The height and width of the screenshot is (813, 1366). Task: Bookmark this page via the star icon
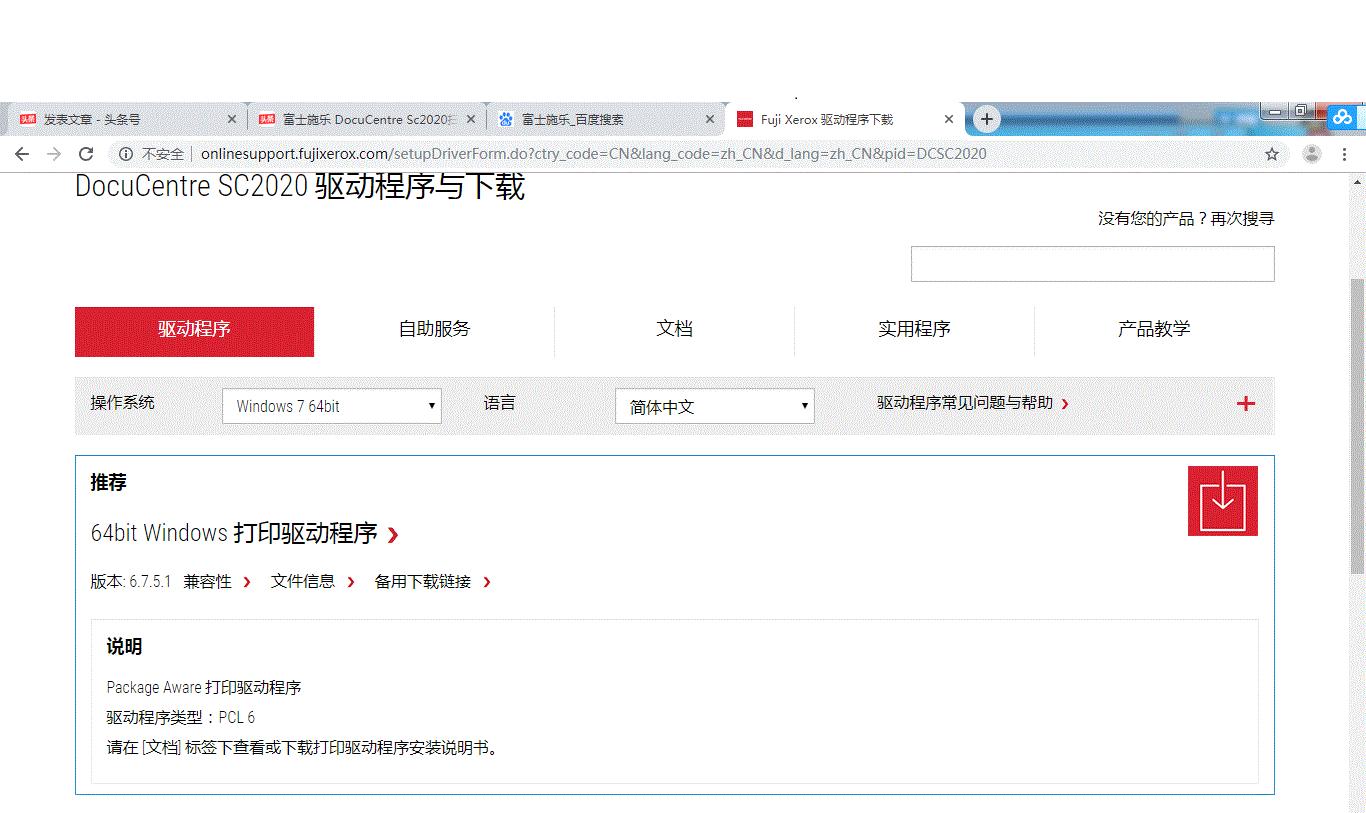pyautogui.click(x=1272, y=154)
